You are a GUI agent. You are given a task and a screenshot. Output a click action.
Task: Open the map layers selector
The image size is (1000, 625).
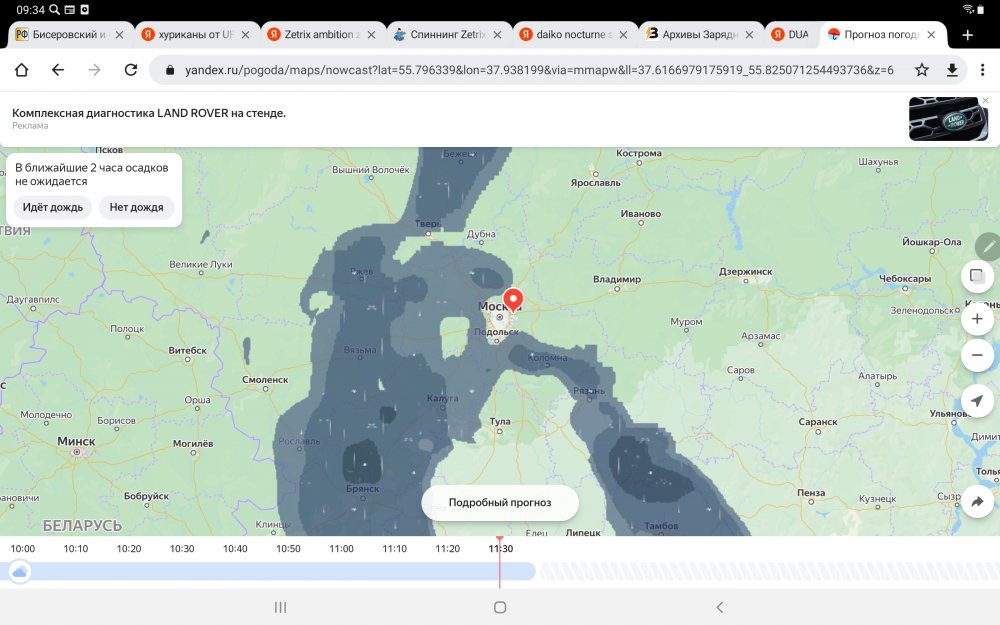click(x=977, y=277)
